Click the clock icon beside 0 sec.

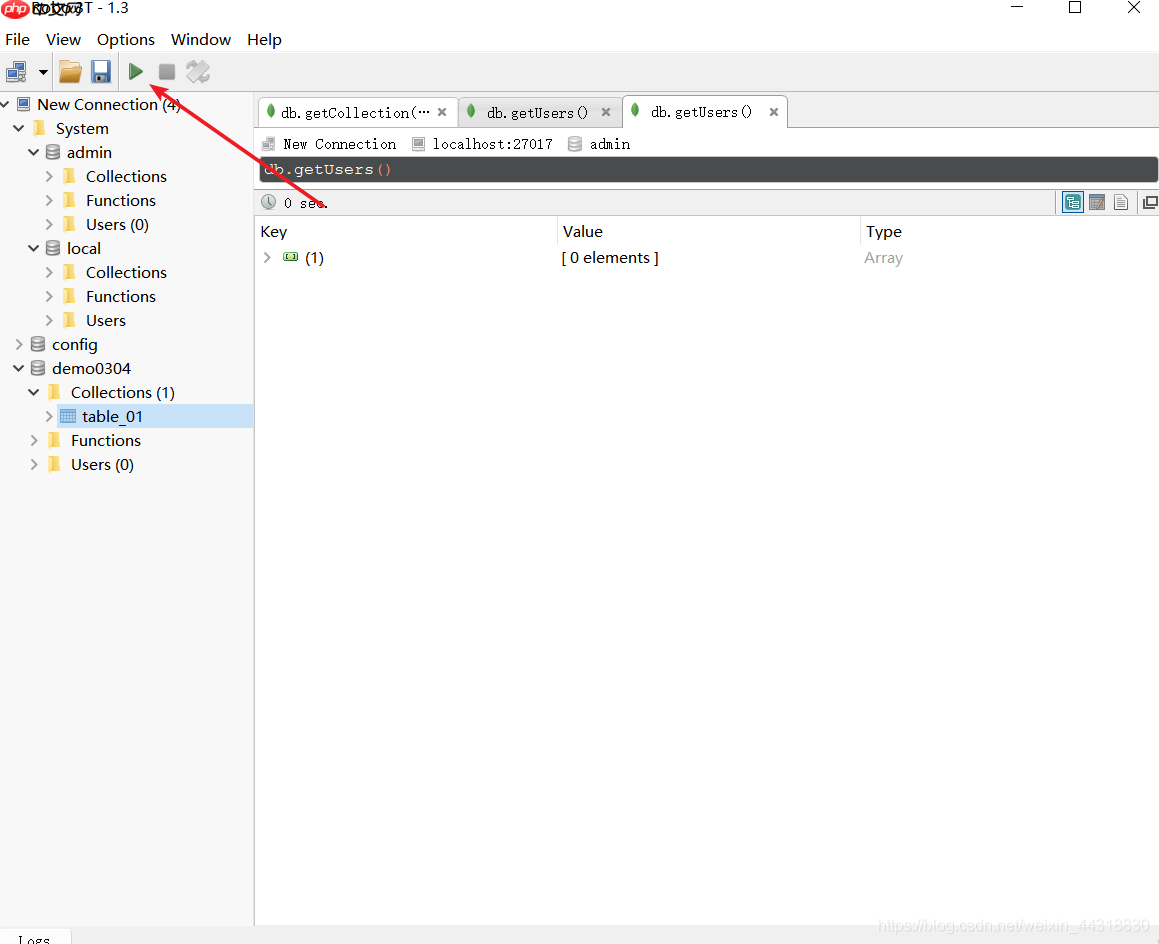tap(268, 202)
